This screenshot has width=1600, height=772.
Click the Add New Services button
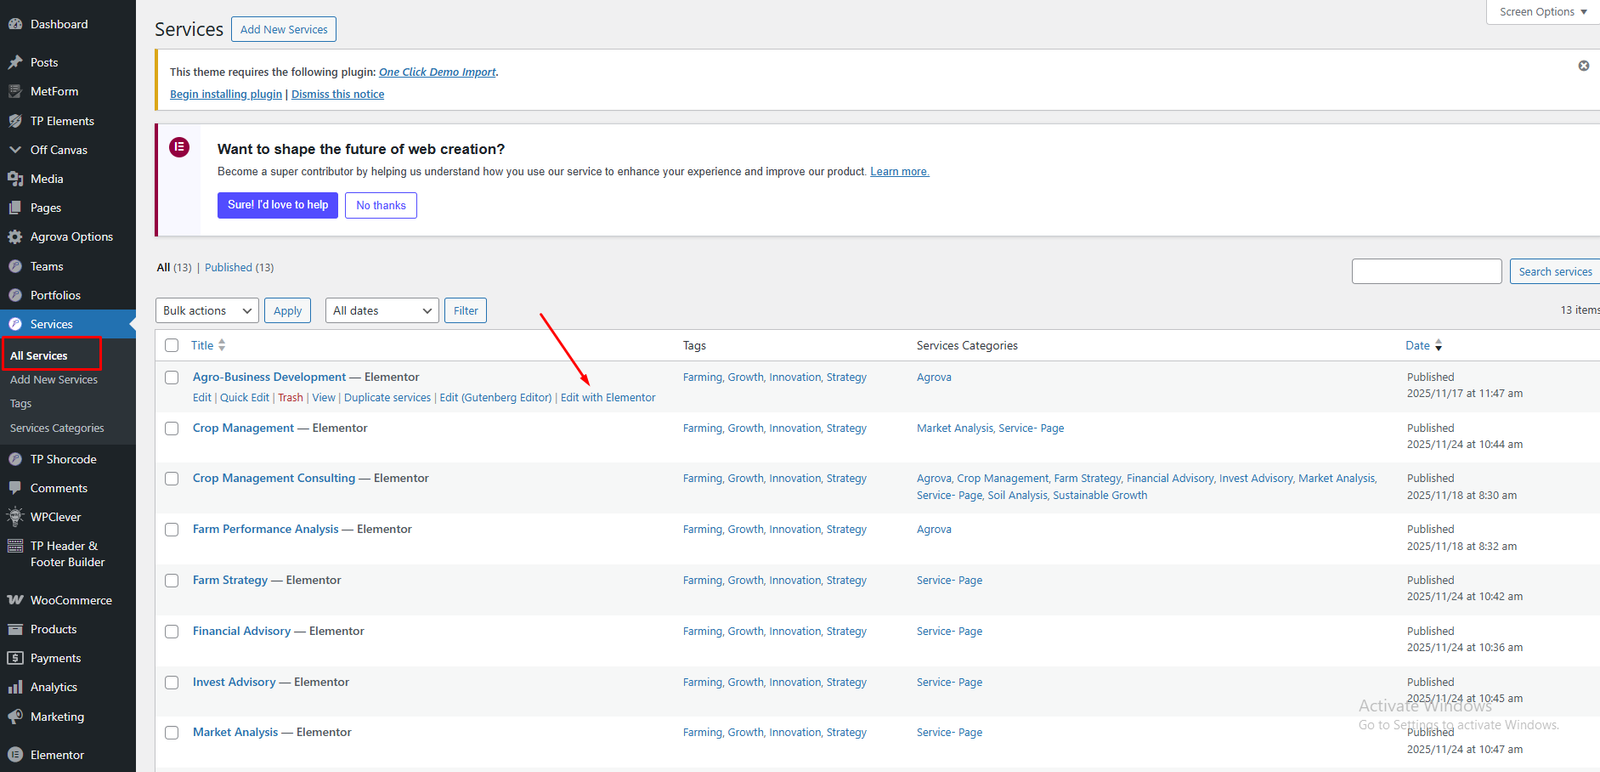(284, 30)
